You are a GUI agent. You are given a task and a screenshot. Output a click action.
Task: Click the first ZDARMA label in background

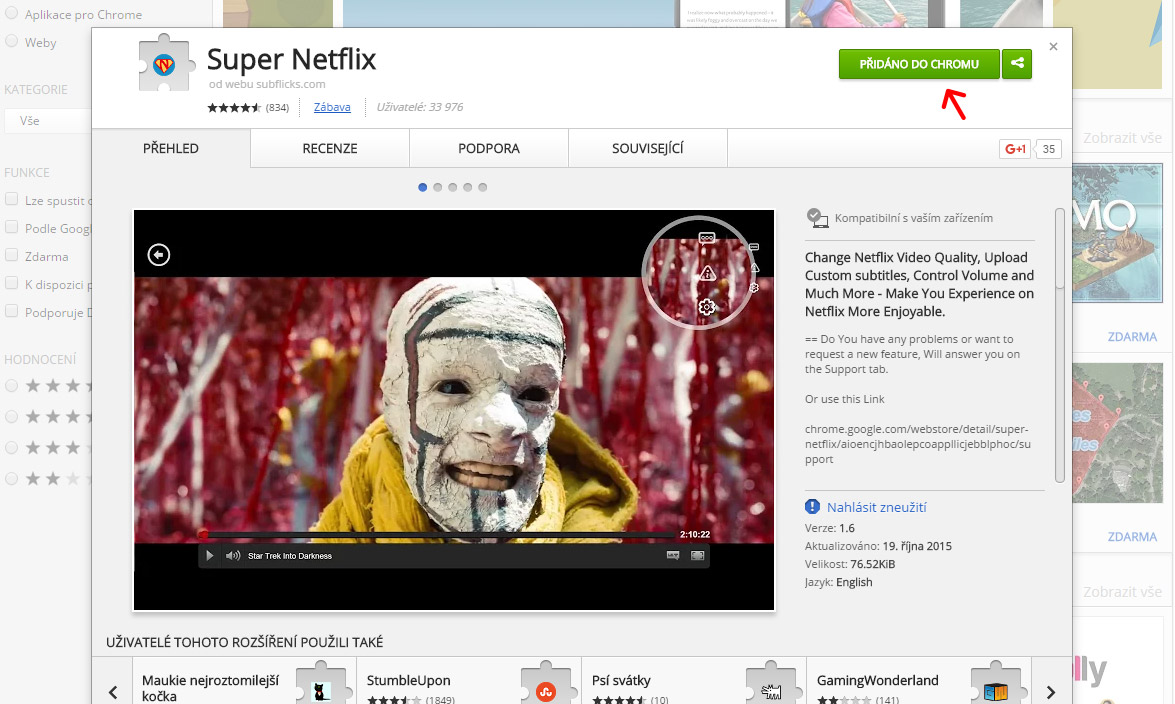pyautogui.click(x=1132, y=337)
